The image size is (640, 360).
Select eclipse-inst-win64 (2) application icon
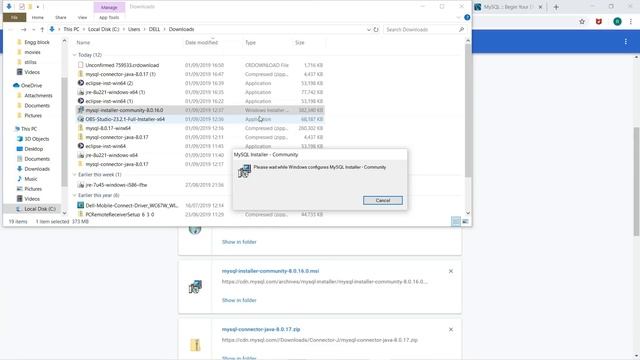click(80, 83)
